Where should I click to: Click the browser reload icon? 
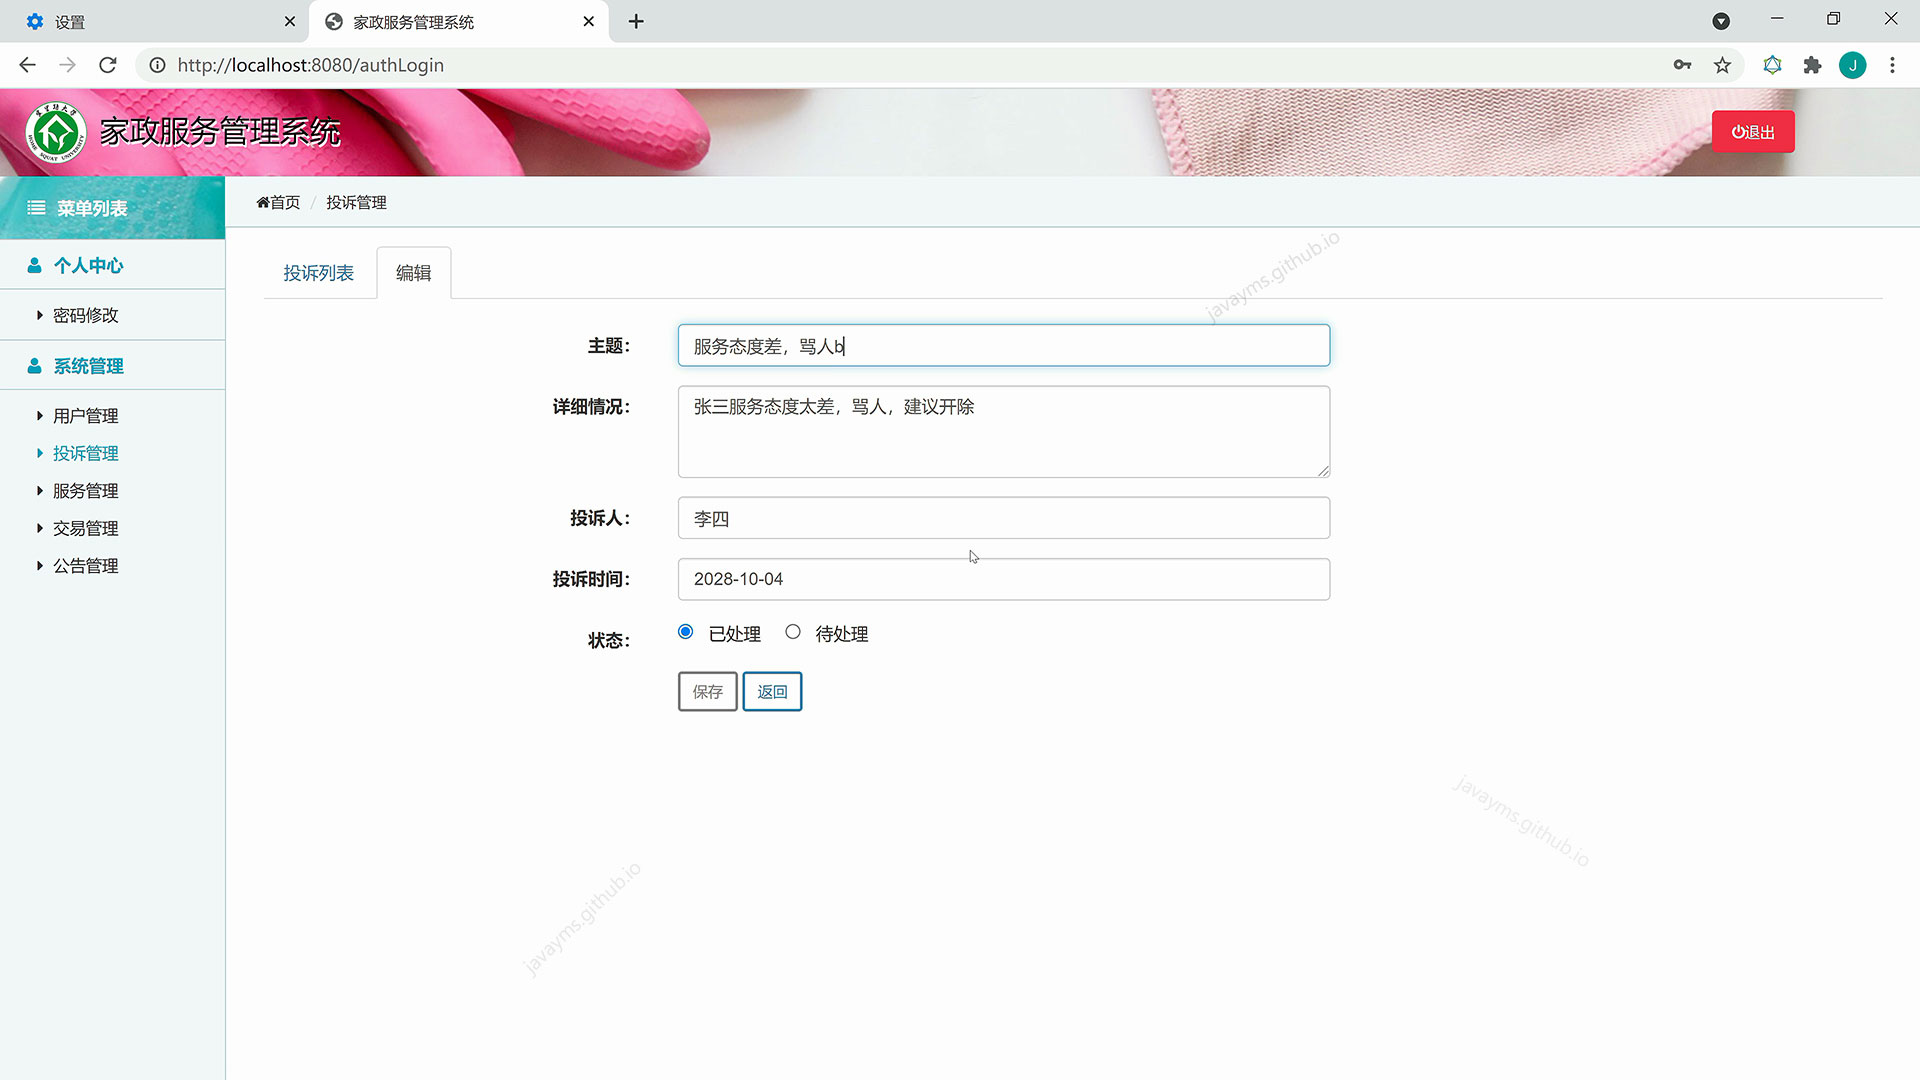[x=108, y=65]
